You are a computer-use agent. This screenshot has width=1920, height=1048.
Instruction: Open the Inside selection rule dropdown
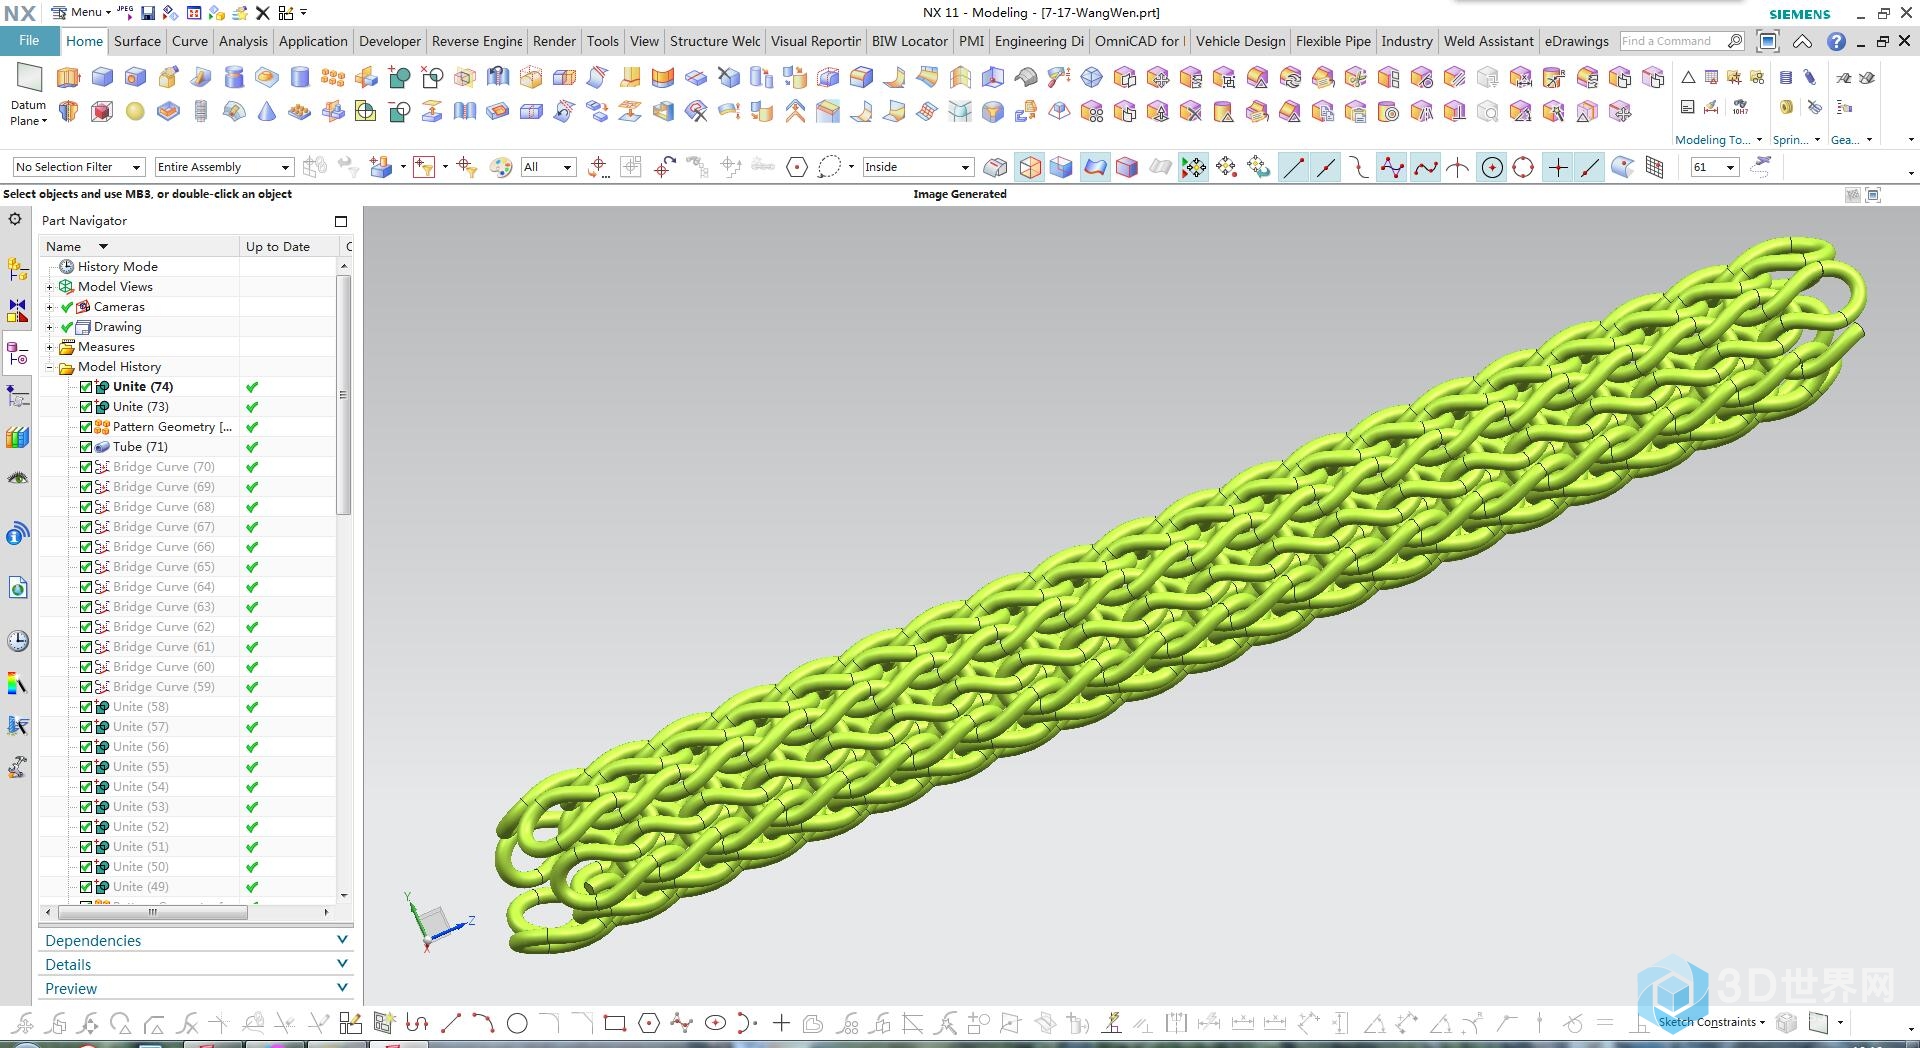[x=918, y=167]
